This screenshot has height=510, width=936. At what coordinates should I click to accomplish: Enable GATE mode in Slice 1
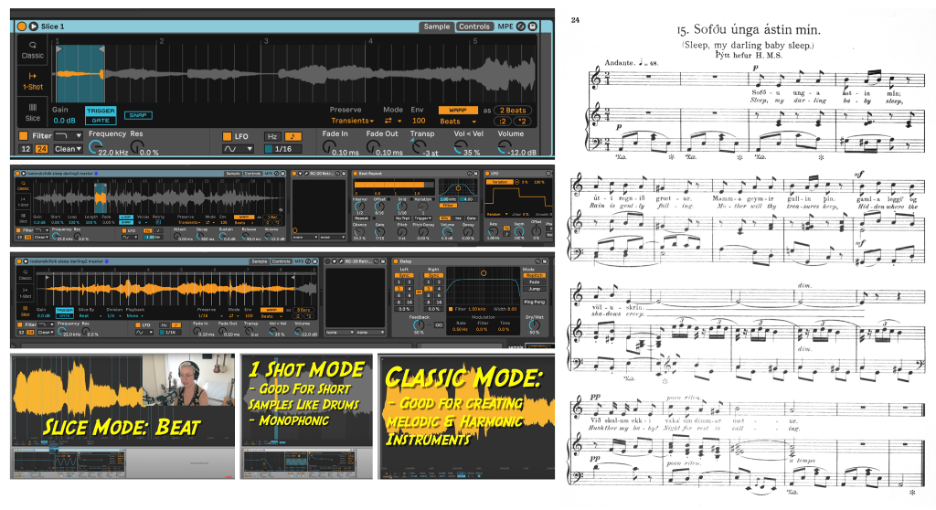(x=101, y=120)
